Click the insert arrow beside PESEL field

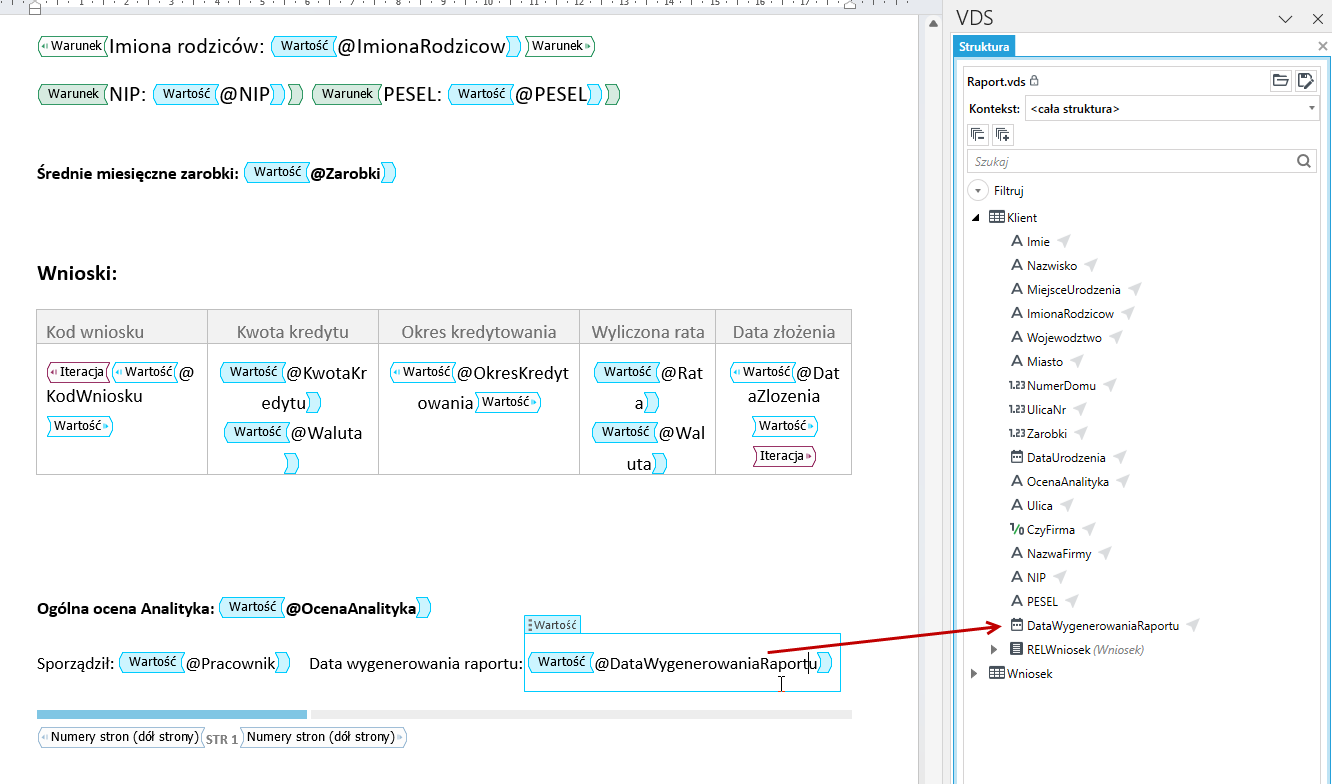(1072, 601)
